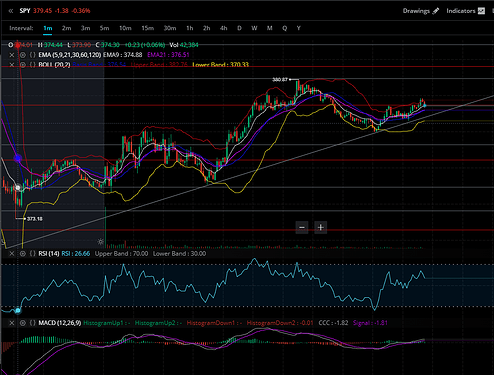Open the Drawings pencil tool
Viewport: 494px width, 375px height.
pos(436,11)
